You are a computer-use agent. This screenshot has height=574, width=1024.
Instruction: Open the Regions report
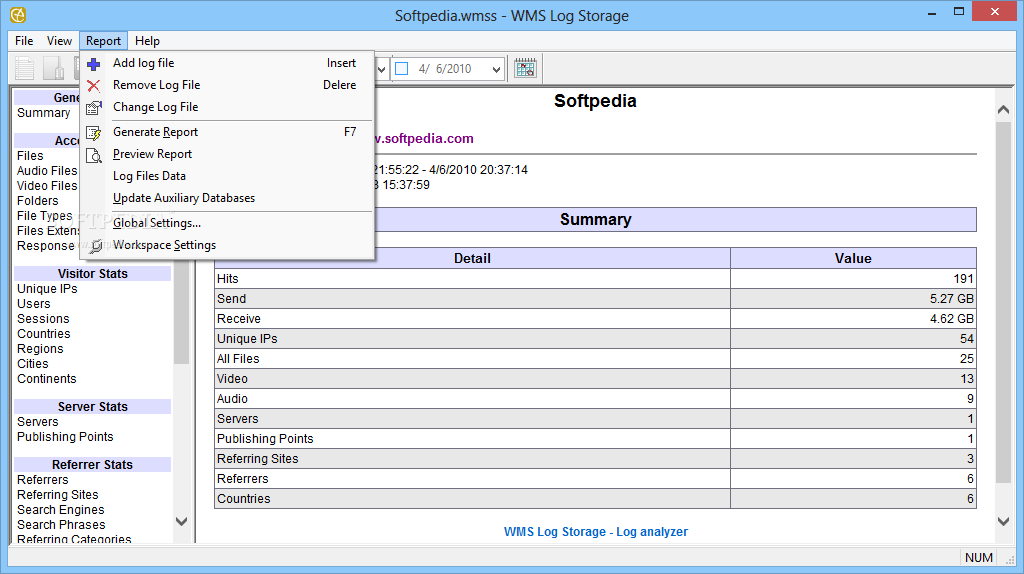pyautogui.click(x=40, y=349)
